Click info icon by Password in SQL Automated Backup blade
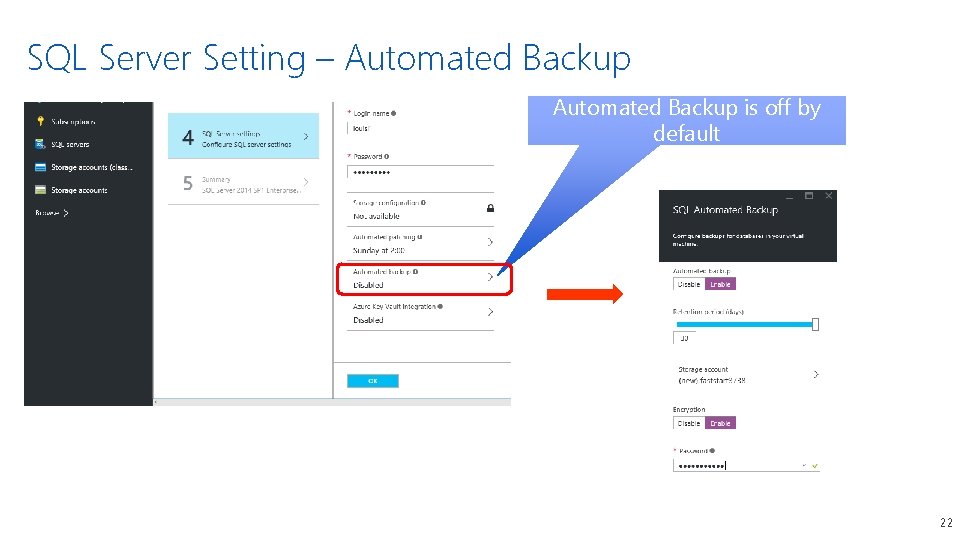Screen dimensions: 960x540 [x=712, y=451]
